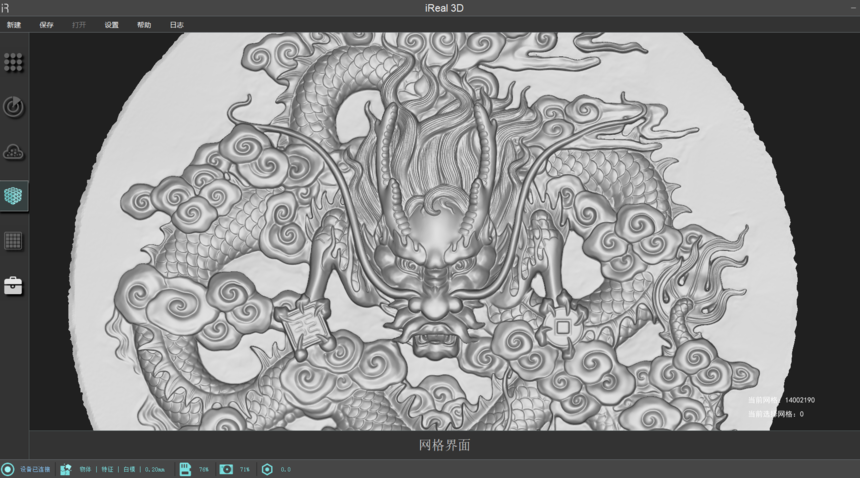
Task: Click the marker dots grid icon in sidebar
Action: point(13,62)
